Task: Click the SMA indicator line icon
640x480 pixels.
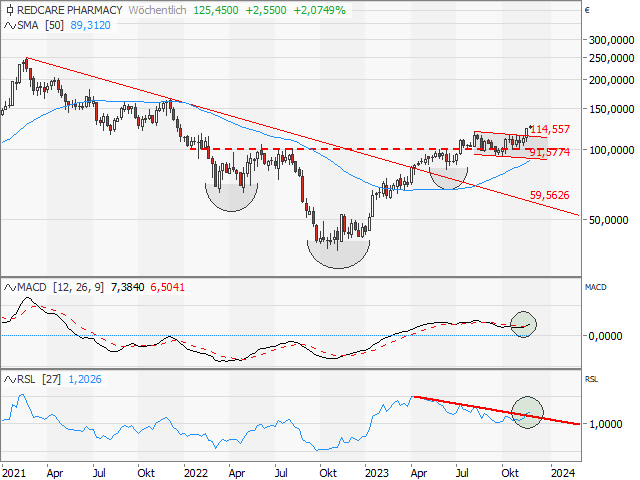Action: [x=10, y=25]
